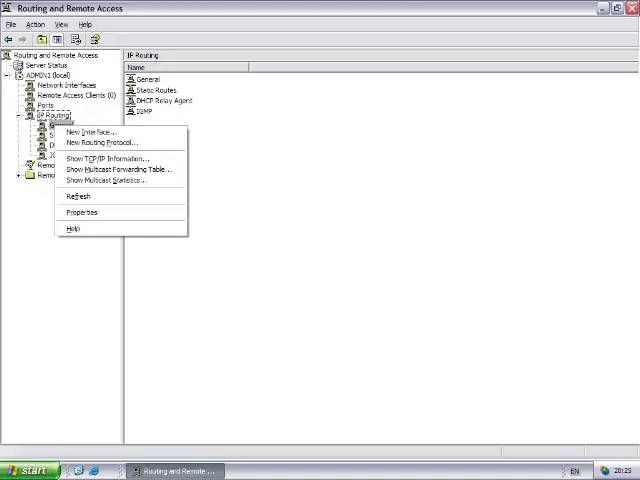Open the Action menu

36,24
